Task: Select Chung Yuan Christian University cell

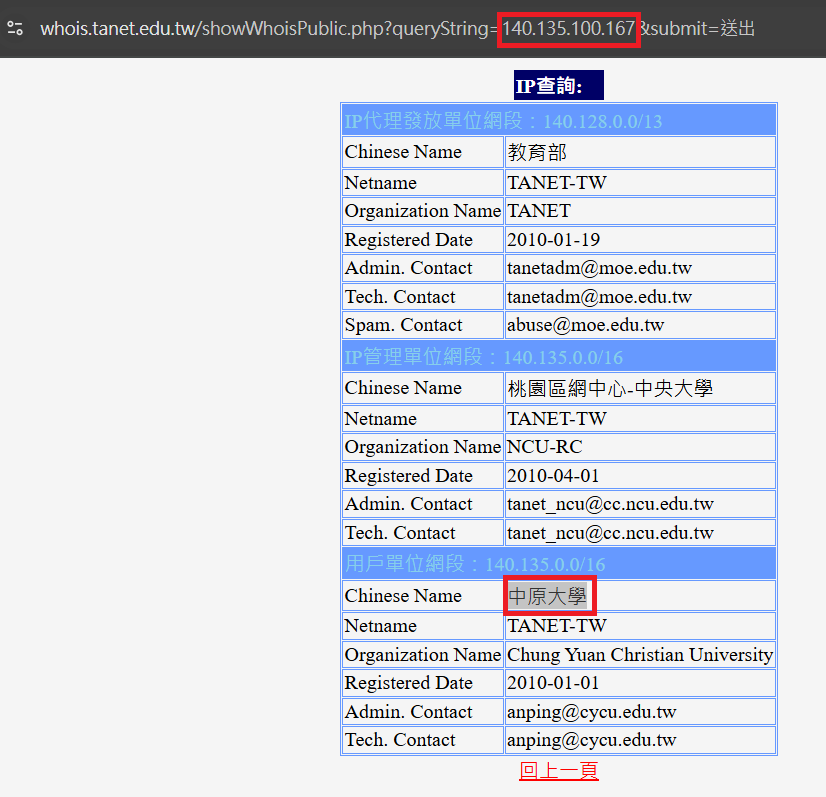Action: tap(640, 655)
